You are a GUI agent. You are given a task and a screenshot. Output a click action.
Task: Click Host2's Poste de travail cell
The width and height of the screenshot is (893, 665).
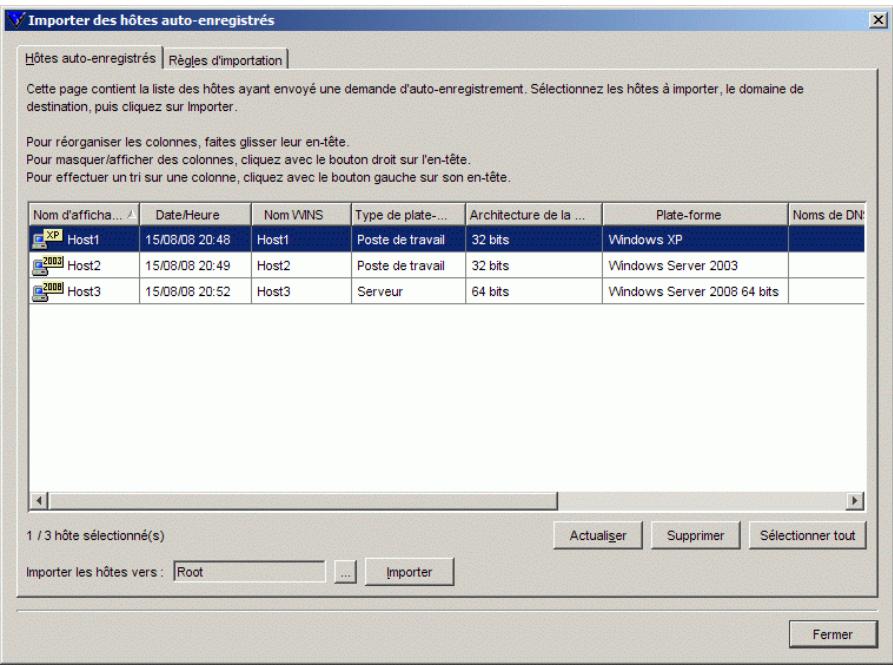(x=408, y=265)
